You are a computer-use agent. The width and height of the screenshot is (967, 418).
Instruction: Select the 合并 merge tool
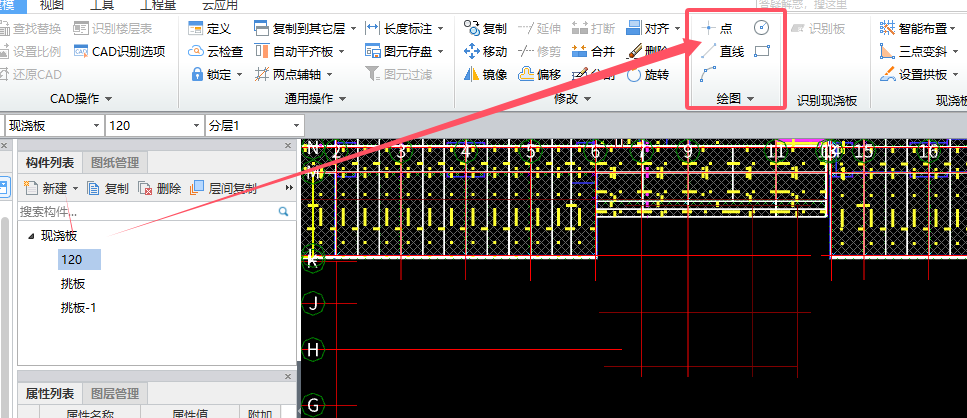pyautogui.click(x=593, y=51)
